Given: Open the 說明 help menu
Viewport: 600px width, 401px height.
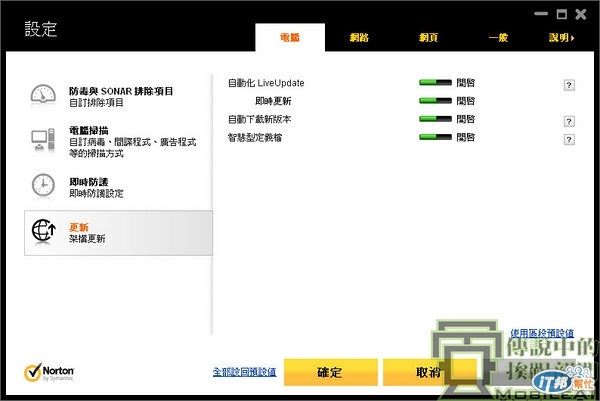Looking at the screenshot, I should tap(561, 37).
